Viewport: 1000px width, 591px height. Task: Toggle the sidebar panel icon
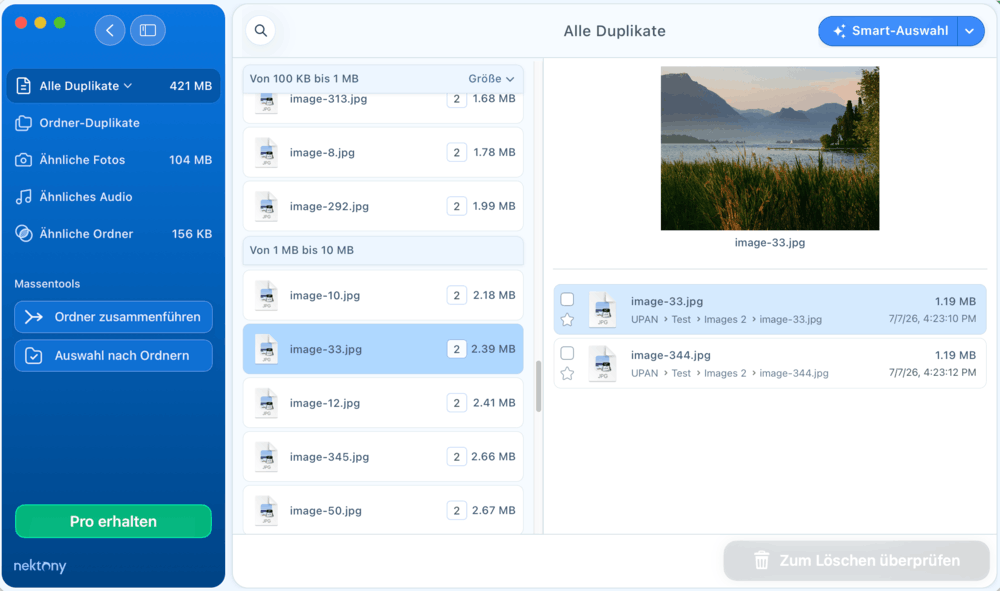click(x=148, y=30)
